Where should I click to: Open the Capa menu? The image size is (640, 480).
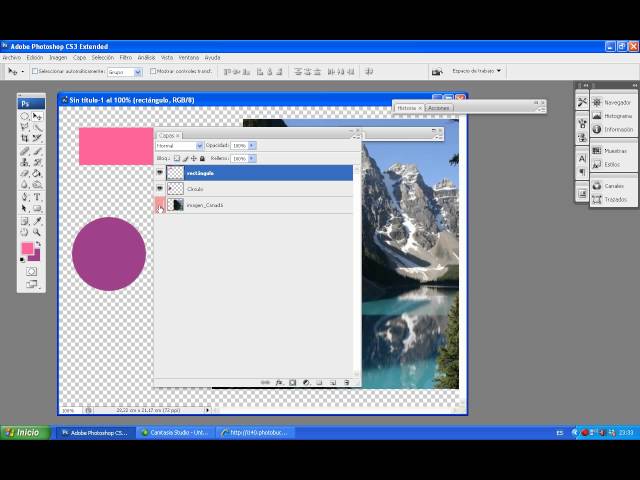tap(79, 58)
